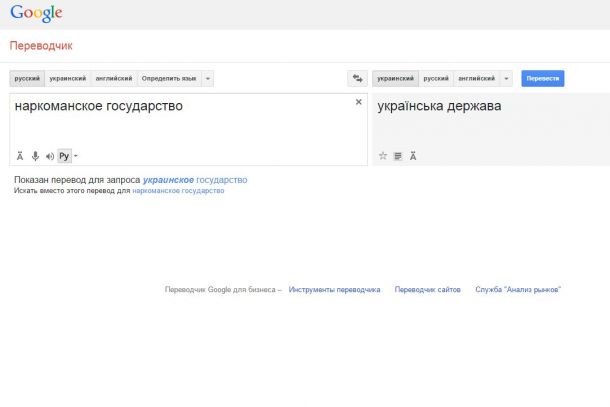Expand the input method dropdown arrow
The image size is (610, 407).
(76, 156)
